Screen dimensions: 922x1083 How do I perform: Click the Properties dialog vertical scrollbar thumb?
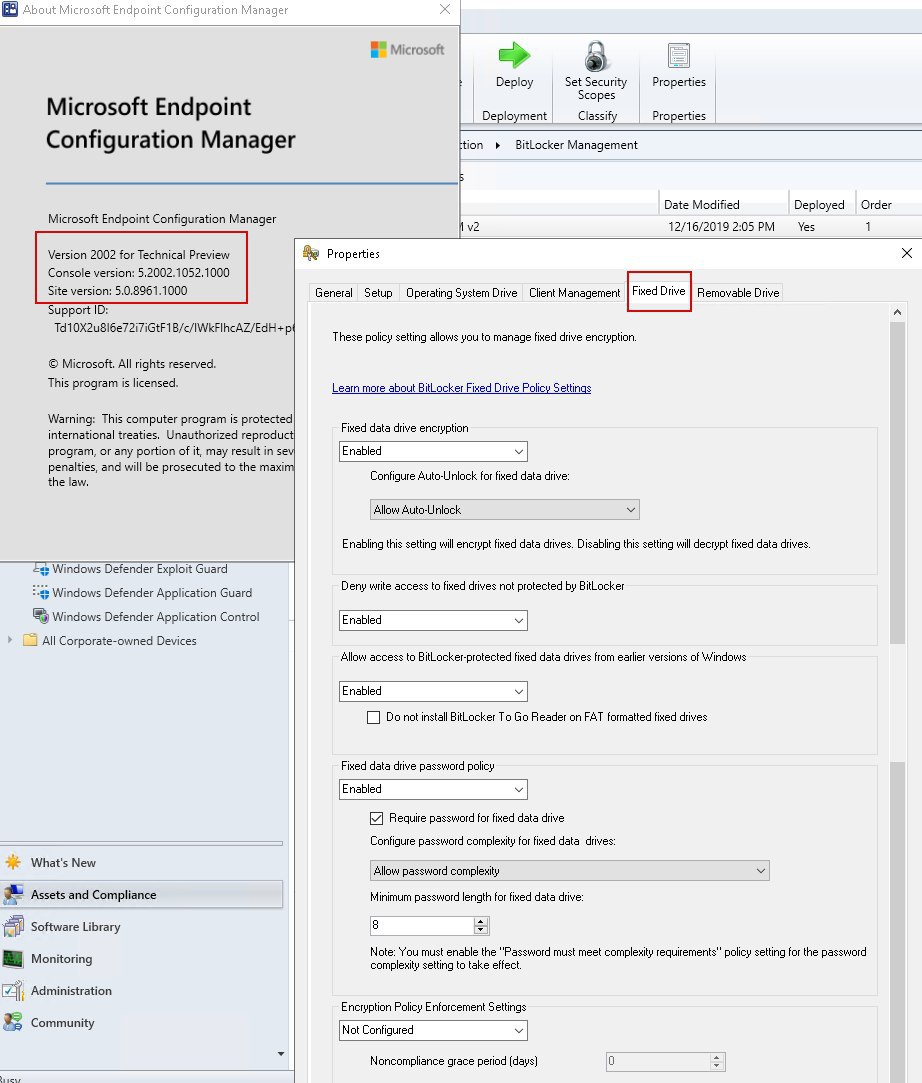pos(897,482)
